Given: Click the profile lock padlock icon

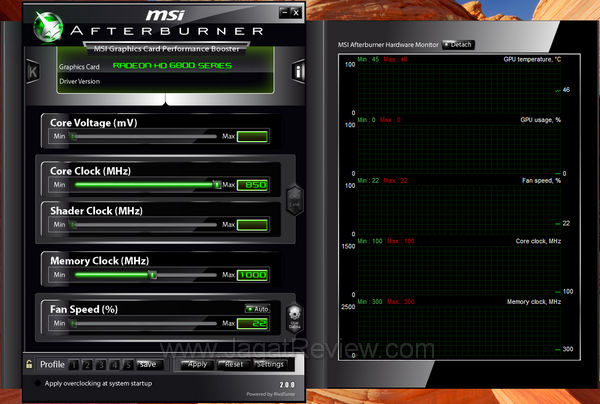Looking at the screenshot, I should pos(28,364).
